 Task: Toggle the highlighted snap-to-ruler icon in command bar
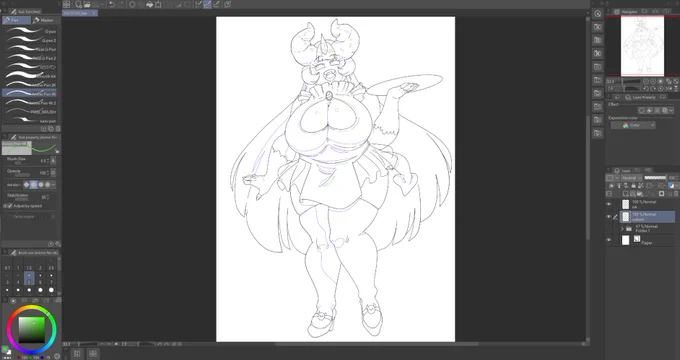(x=207, y=4)
